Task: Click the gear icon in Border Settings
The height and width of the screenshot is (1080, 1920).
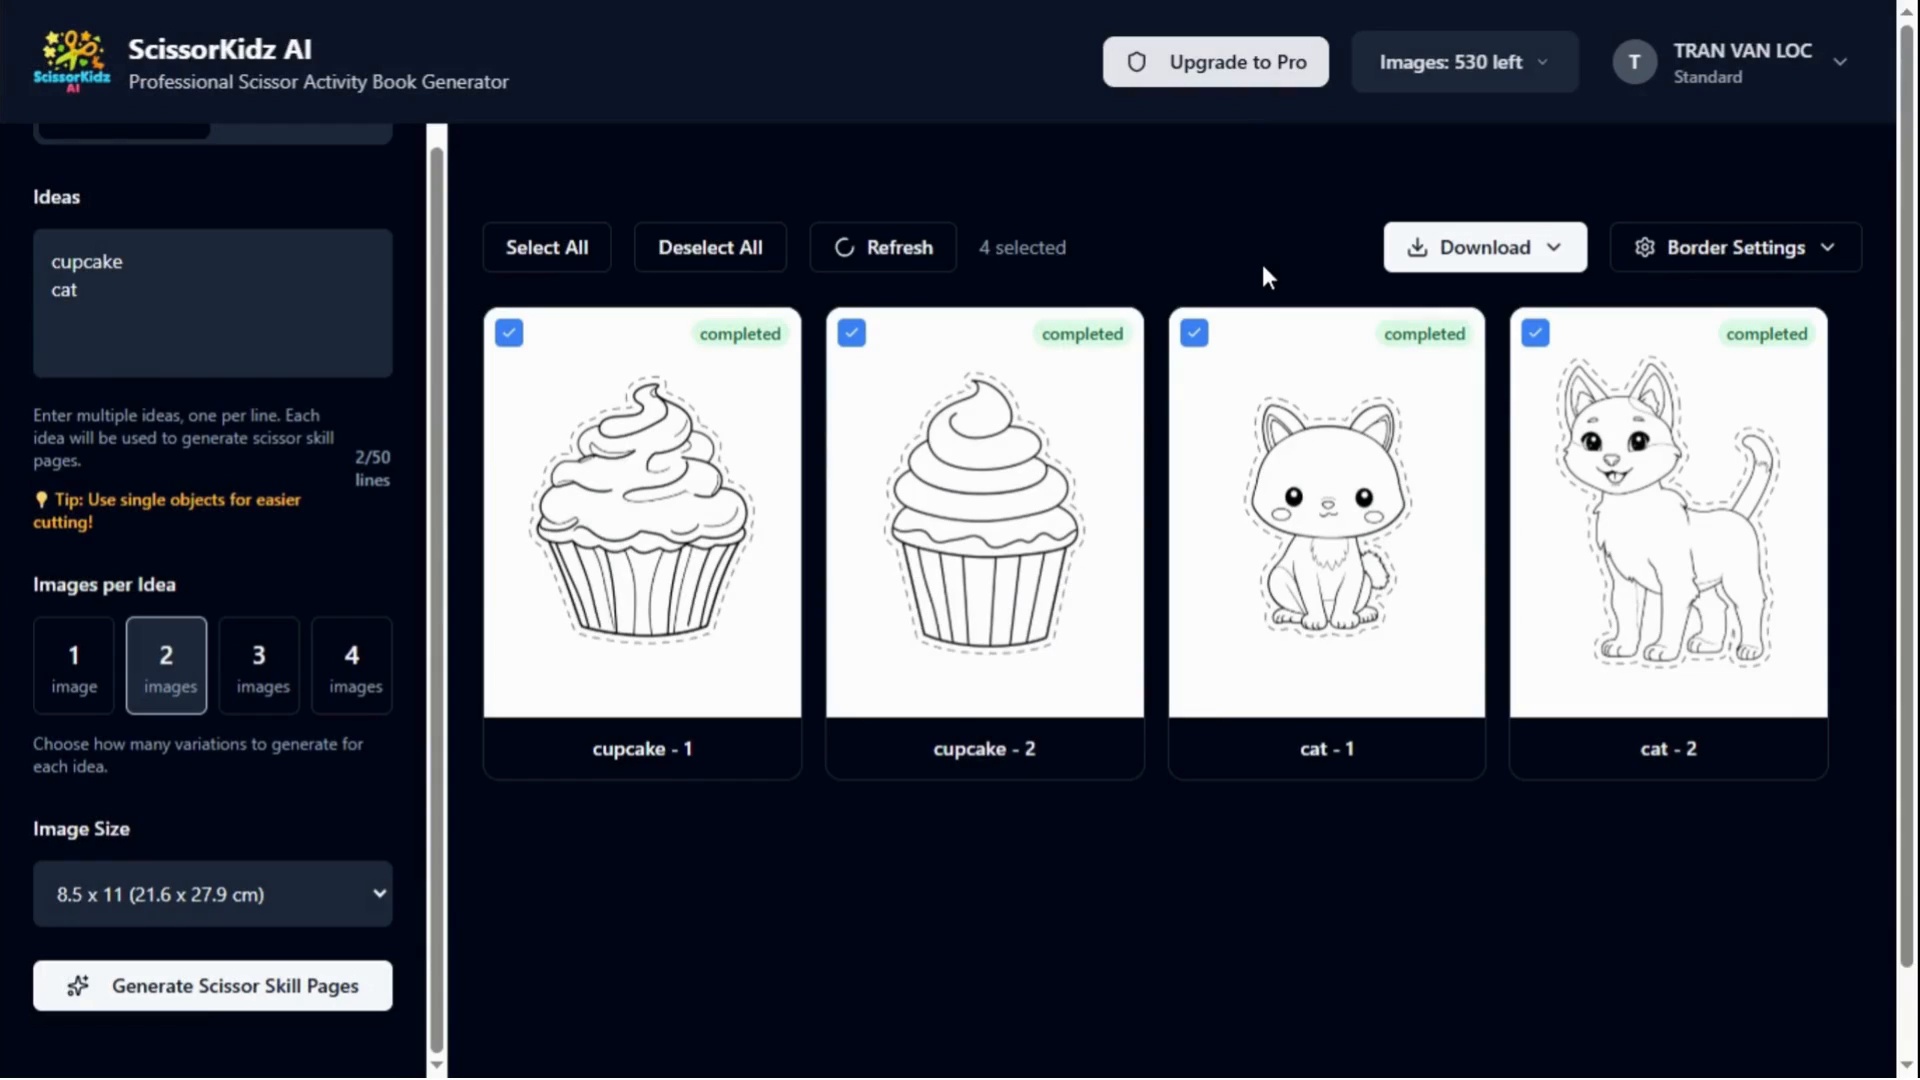Action: [x=1644, y=247]
